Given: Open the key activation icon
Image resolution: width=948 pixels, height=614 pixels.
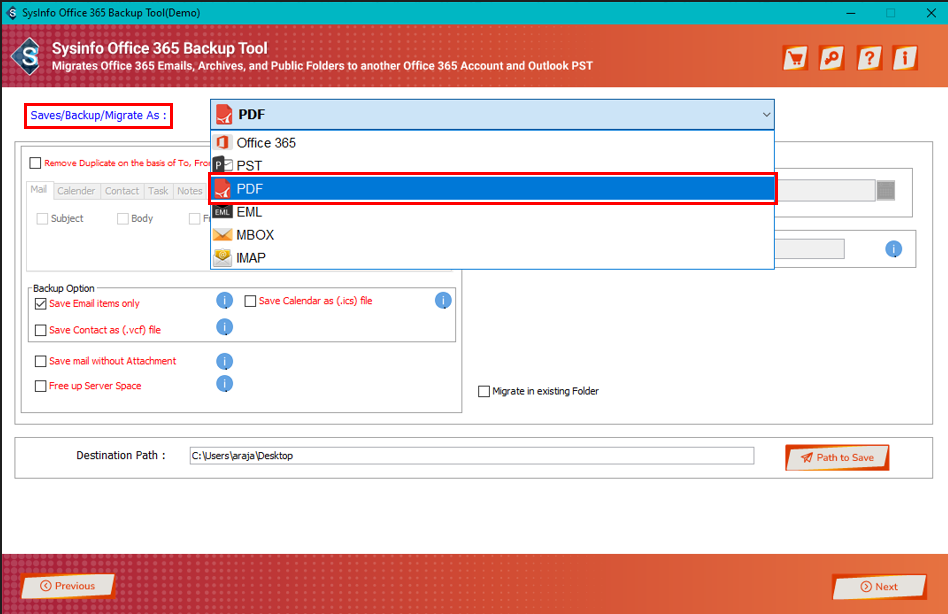Looking at the screenshot, I should (x=831, y=58).
